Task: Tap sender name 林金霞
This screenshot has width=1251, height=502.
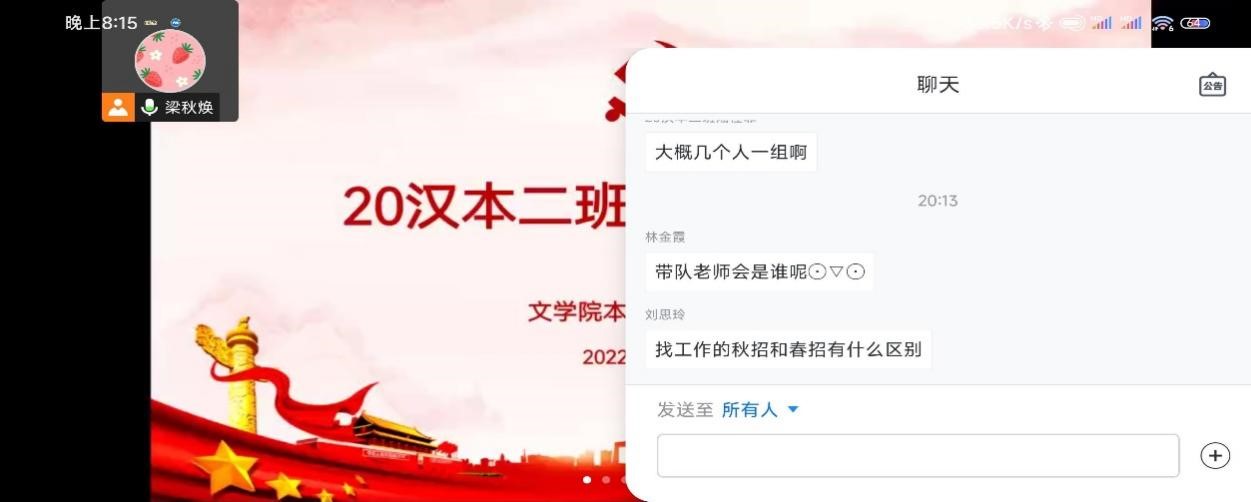Action: click(665, 237)
